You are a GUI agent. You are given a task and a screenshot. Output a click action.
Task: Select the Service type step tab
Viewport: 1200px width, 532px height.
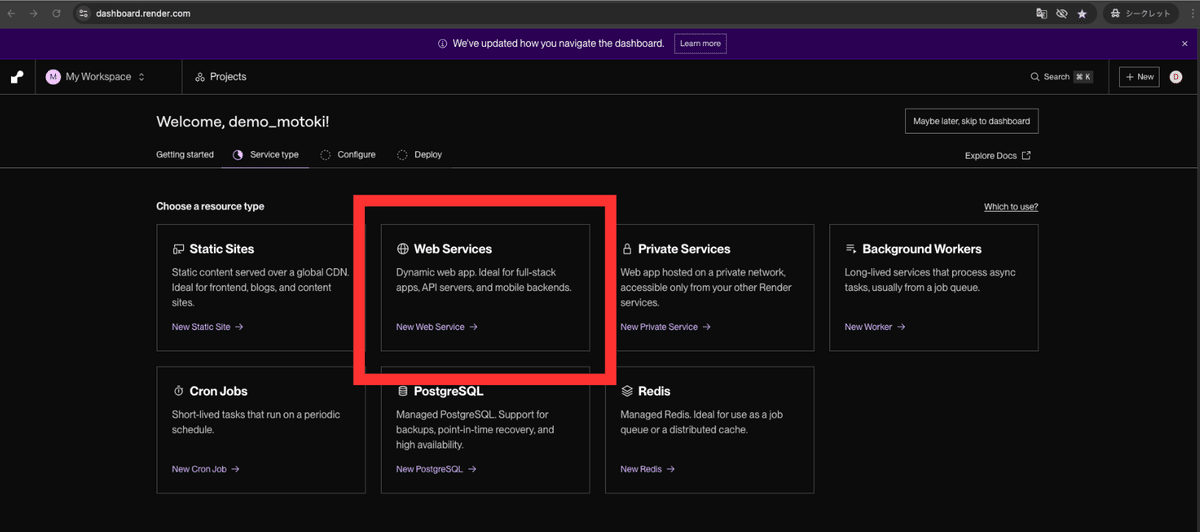tap(266, 155)
